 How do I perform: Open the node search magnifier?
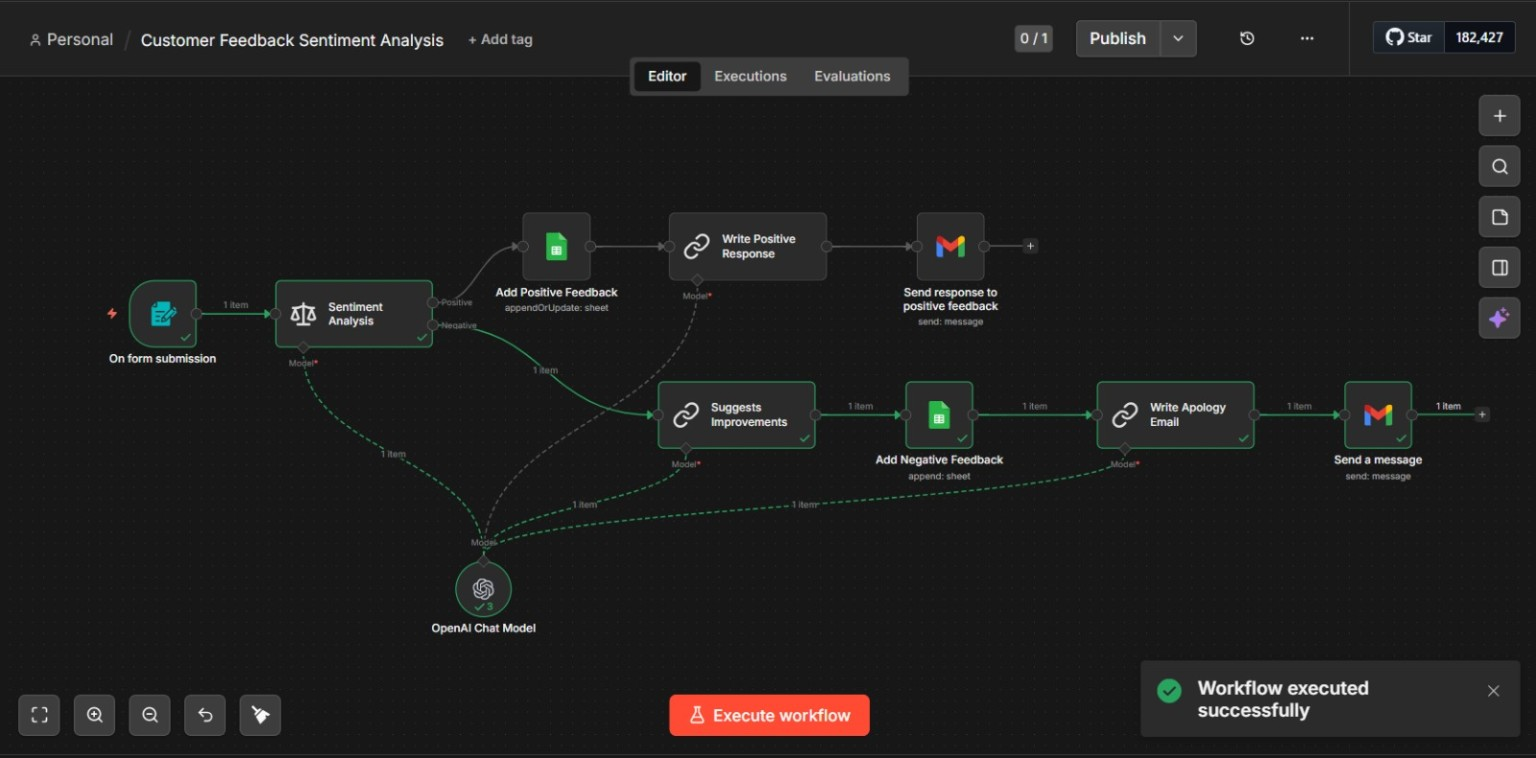1499,167
